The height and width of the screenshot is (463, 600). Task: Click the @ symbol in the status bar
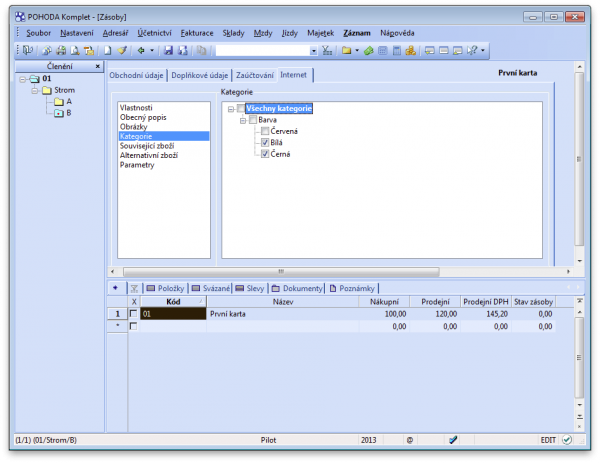(x=410, y=440)
